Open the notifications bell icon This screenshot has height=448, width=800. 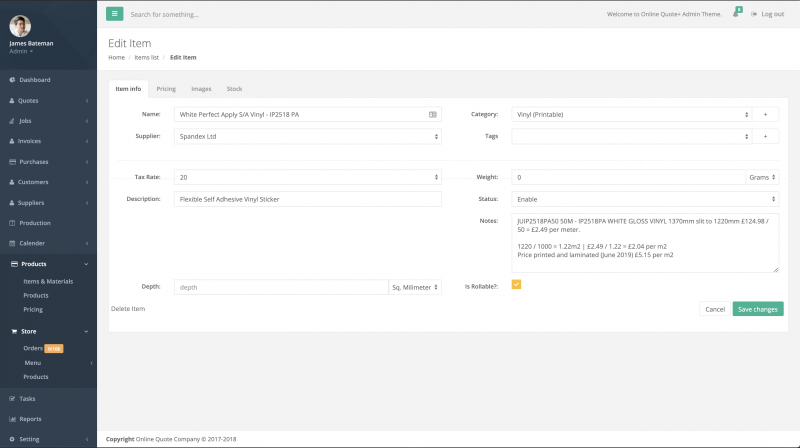pyautogui.click(x=736, y=14)
